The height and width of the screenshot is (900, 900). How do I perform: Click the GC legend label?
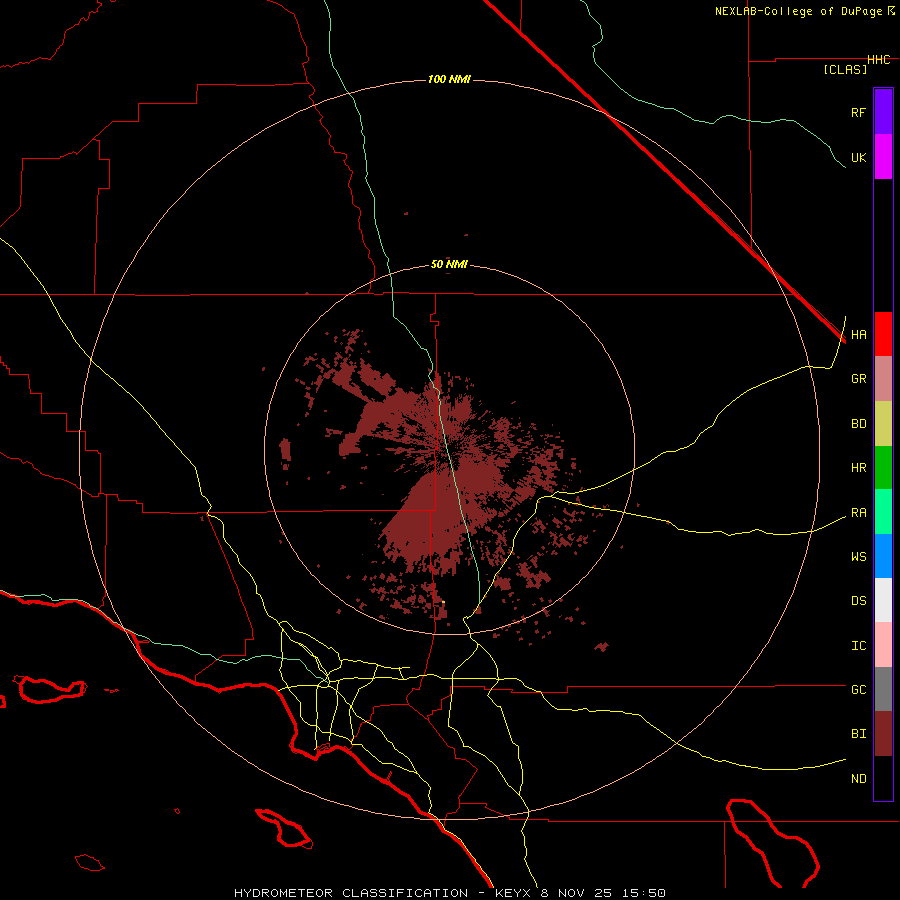(x=858, y=690)
